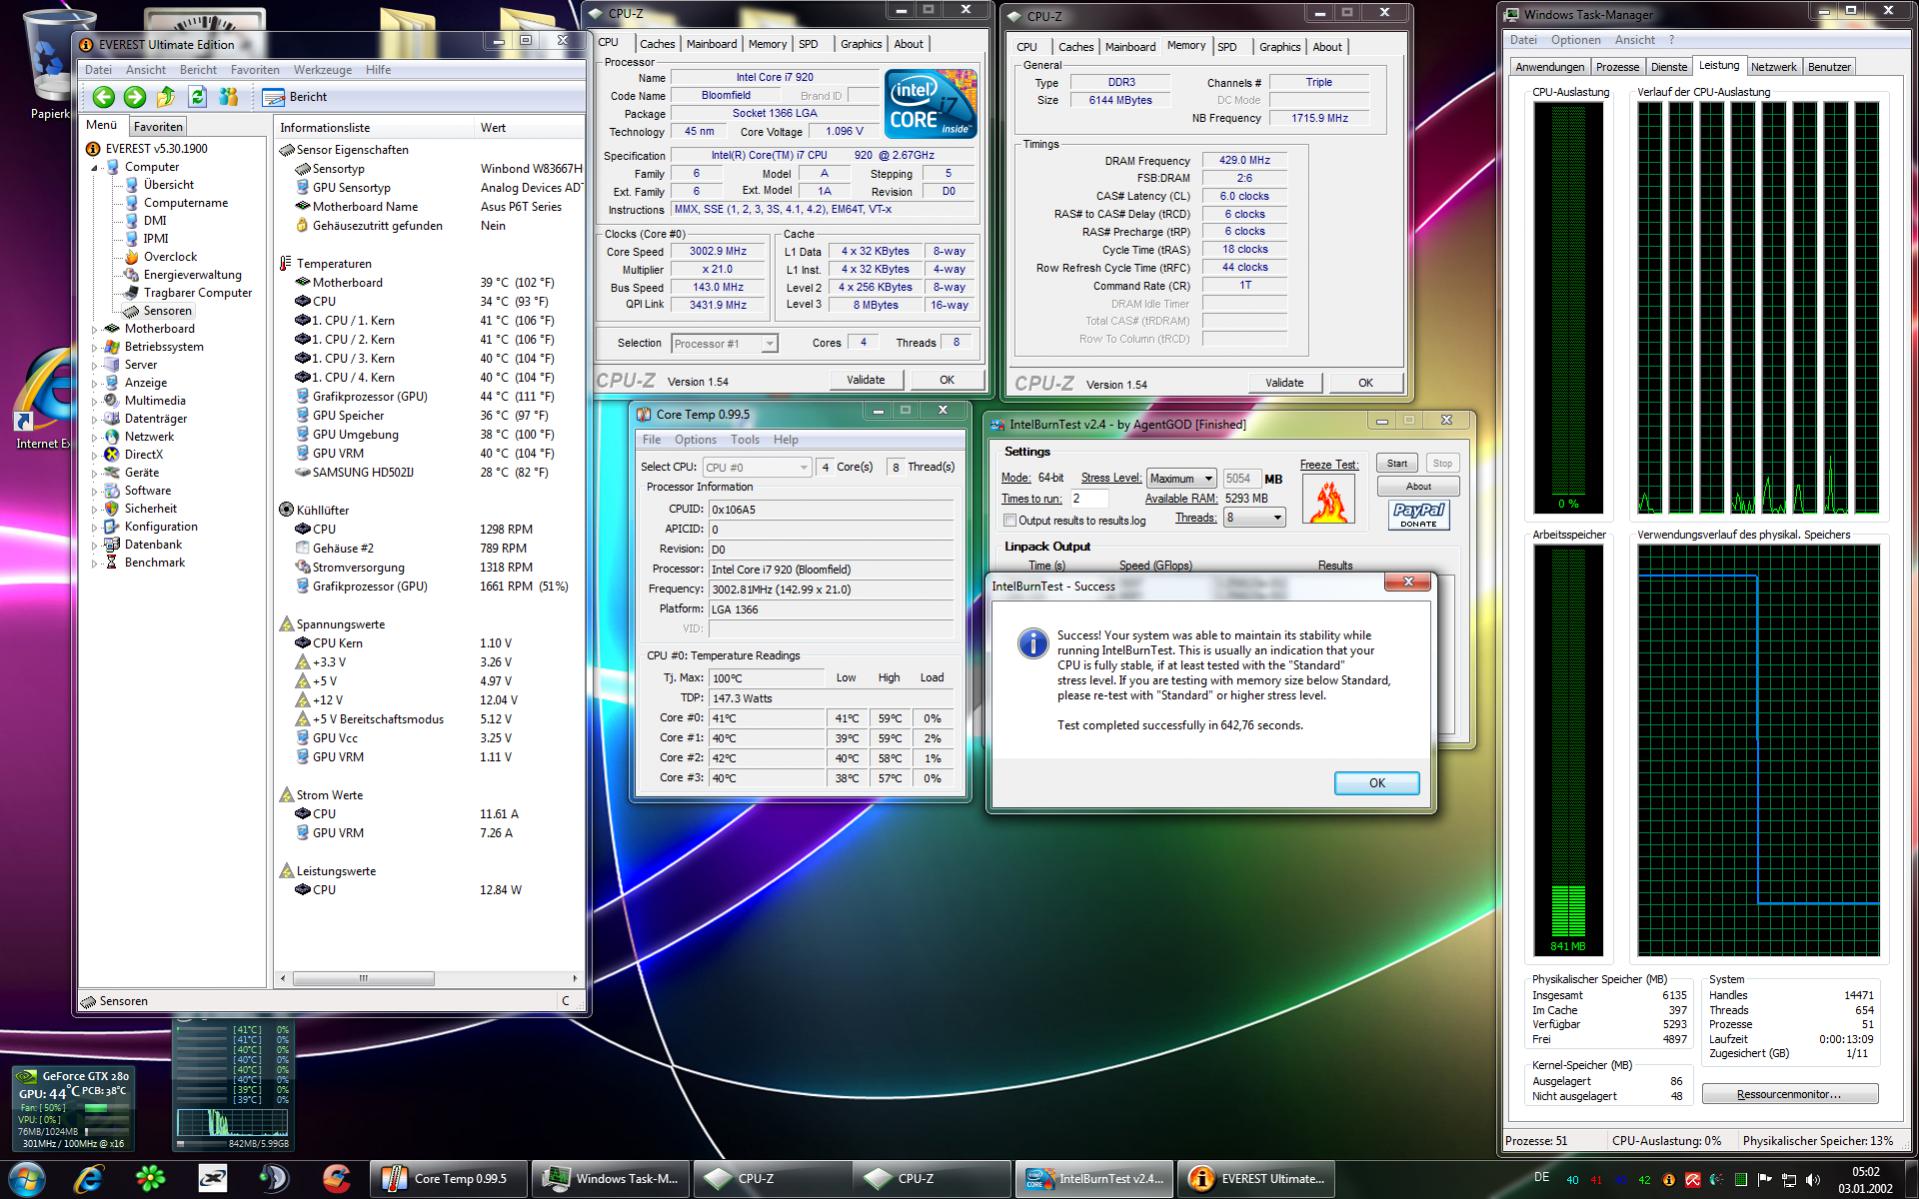Viewport: 1919px width, 1199px height.
Task: Click OK in the IntelBurnTest Success dialog
Action: point(1376,783)
